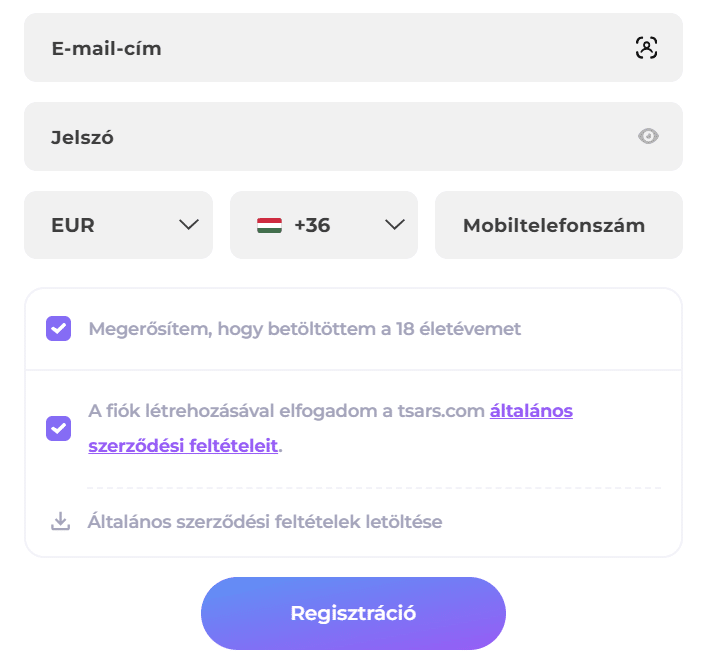Click the face scan icon in E-mail field

tap(647, 47)
